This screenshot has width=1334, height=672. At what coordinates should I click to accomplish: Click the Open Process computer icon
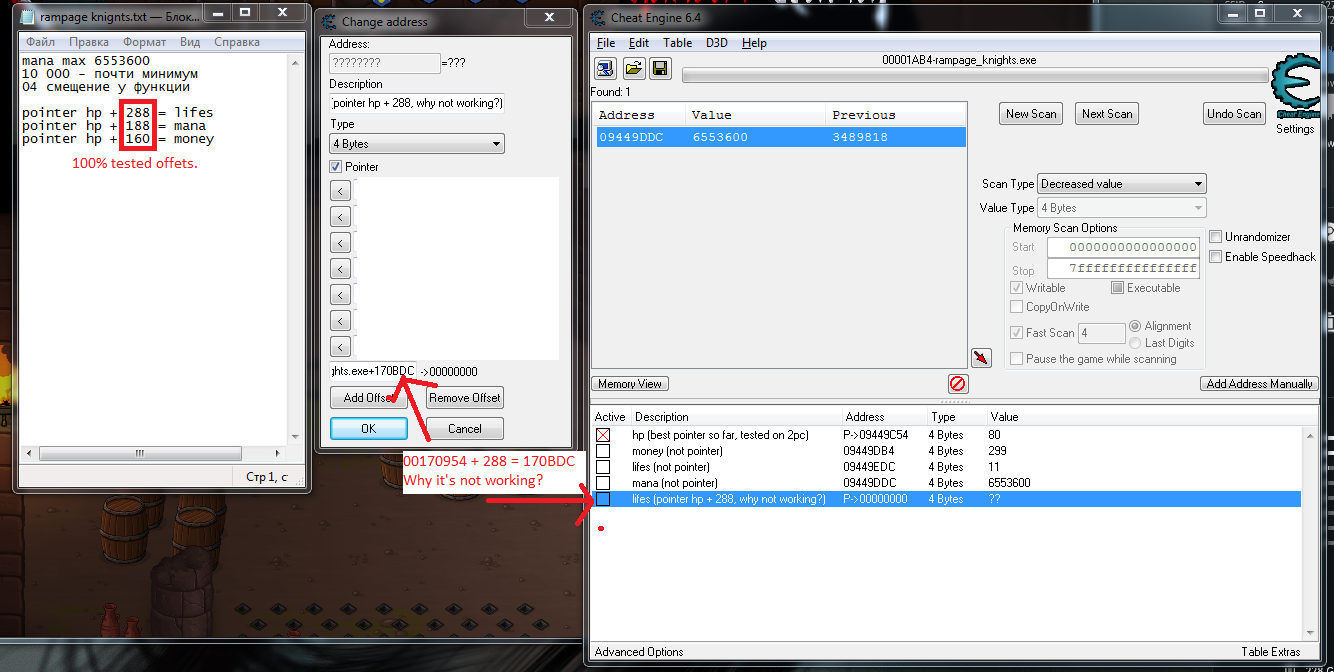[x=606, y=68]
